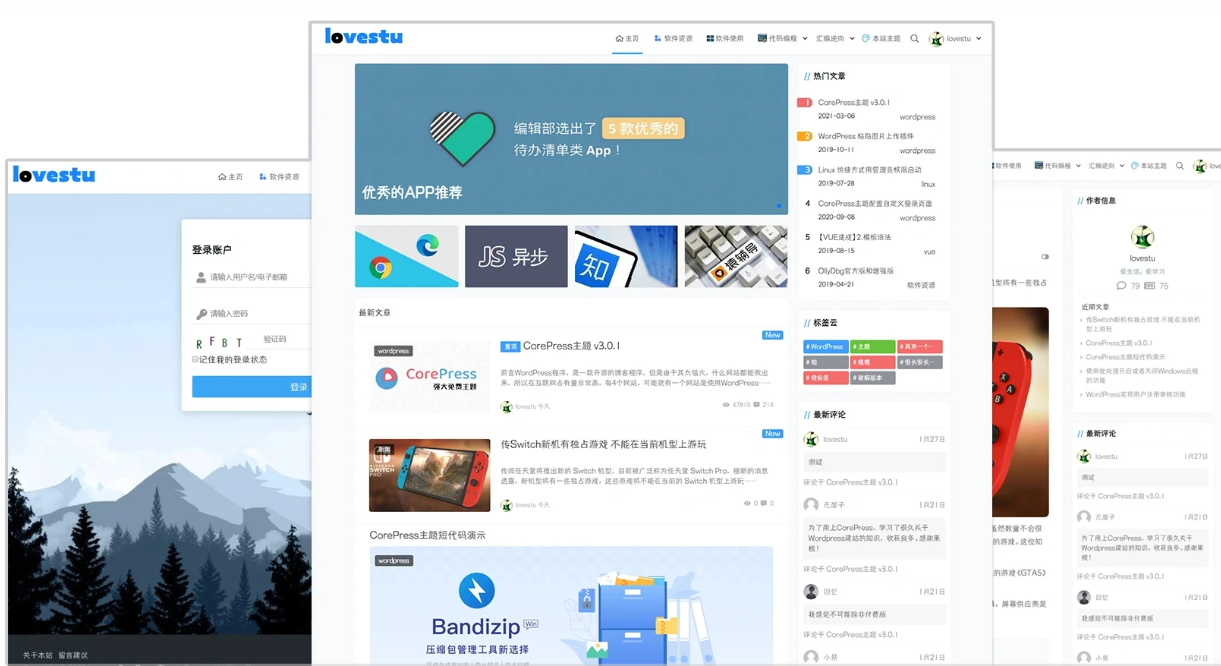Click the blue 置顶 badge on CorePress article

pyautogui.click(x=510, y=347)
